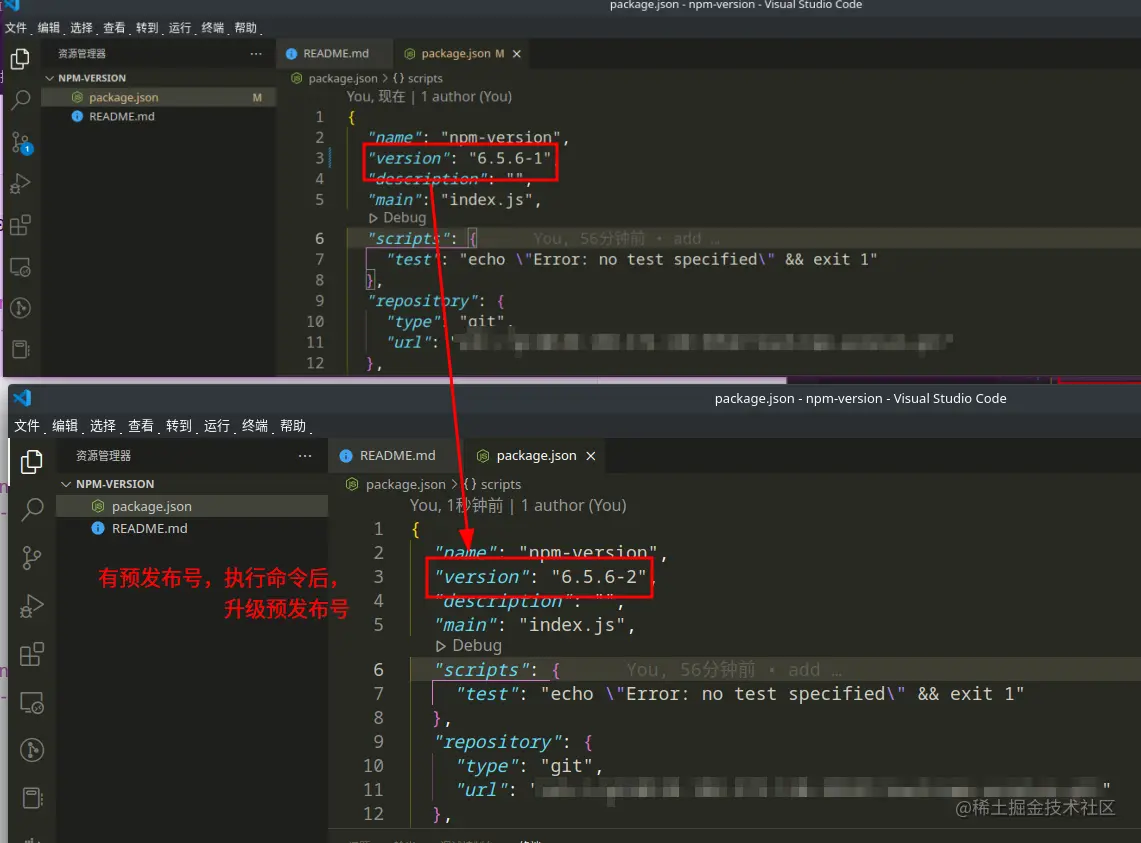Viewport: 1141px width, 843px height.
Task: Open scripts breadcrumb in top window
Action: tap(418, 78)
